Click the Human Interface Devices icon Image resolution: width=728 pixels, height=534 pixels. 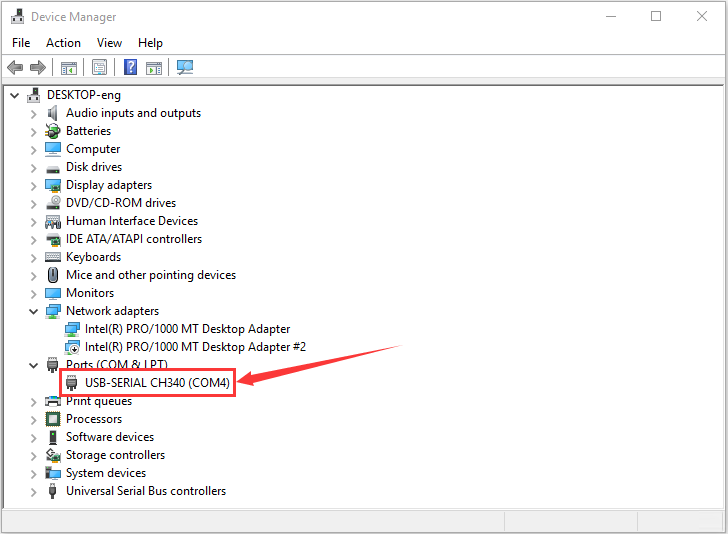coord(53,221)
